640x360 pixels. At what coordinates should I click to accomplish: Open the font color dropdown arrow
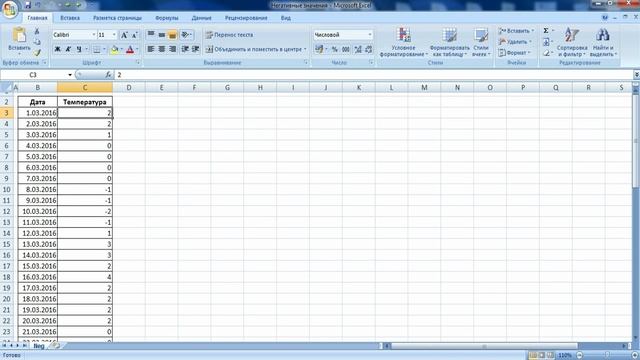(137, 49)
